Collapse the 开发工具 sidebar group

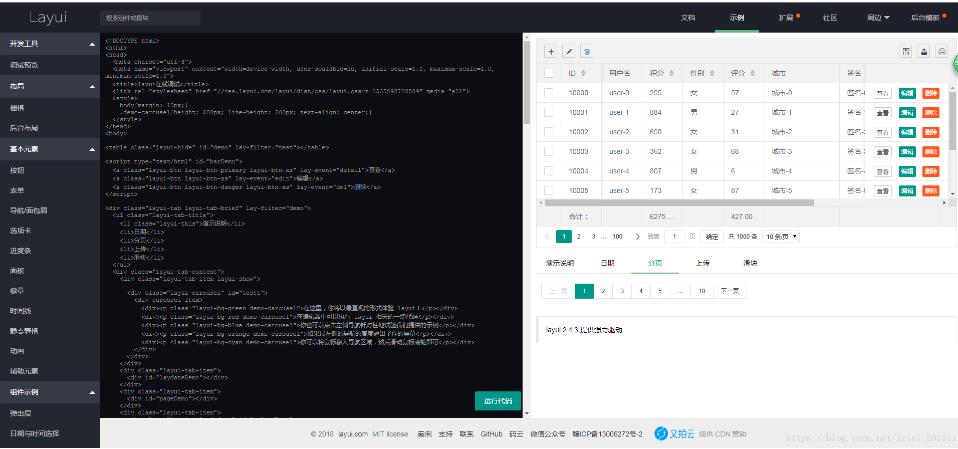[x=49, y=44]
